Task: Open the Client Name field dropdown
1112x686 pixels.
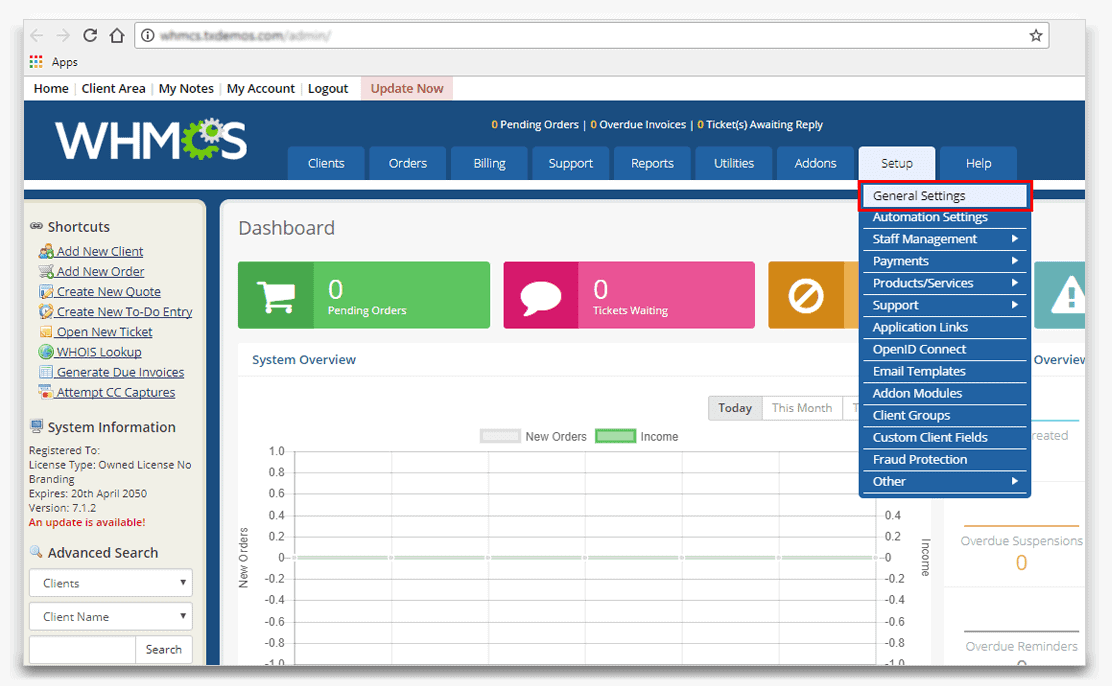Action: click(x=111, y=617)
